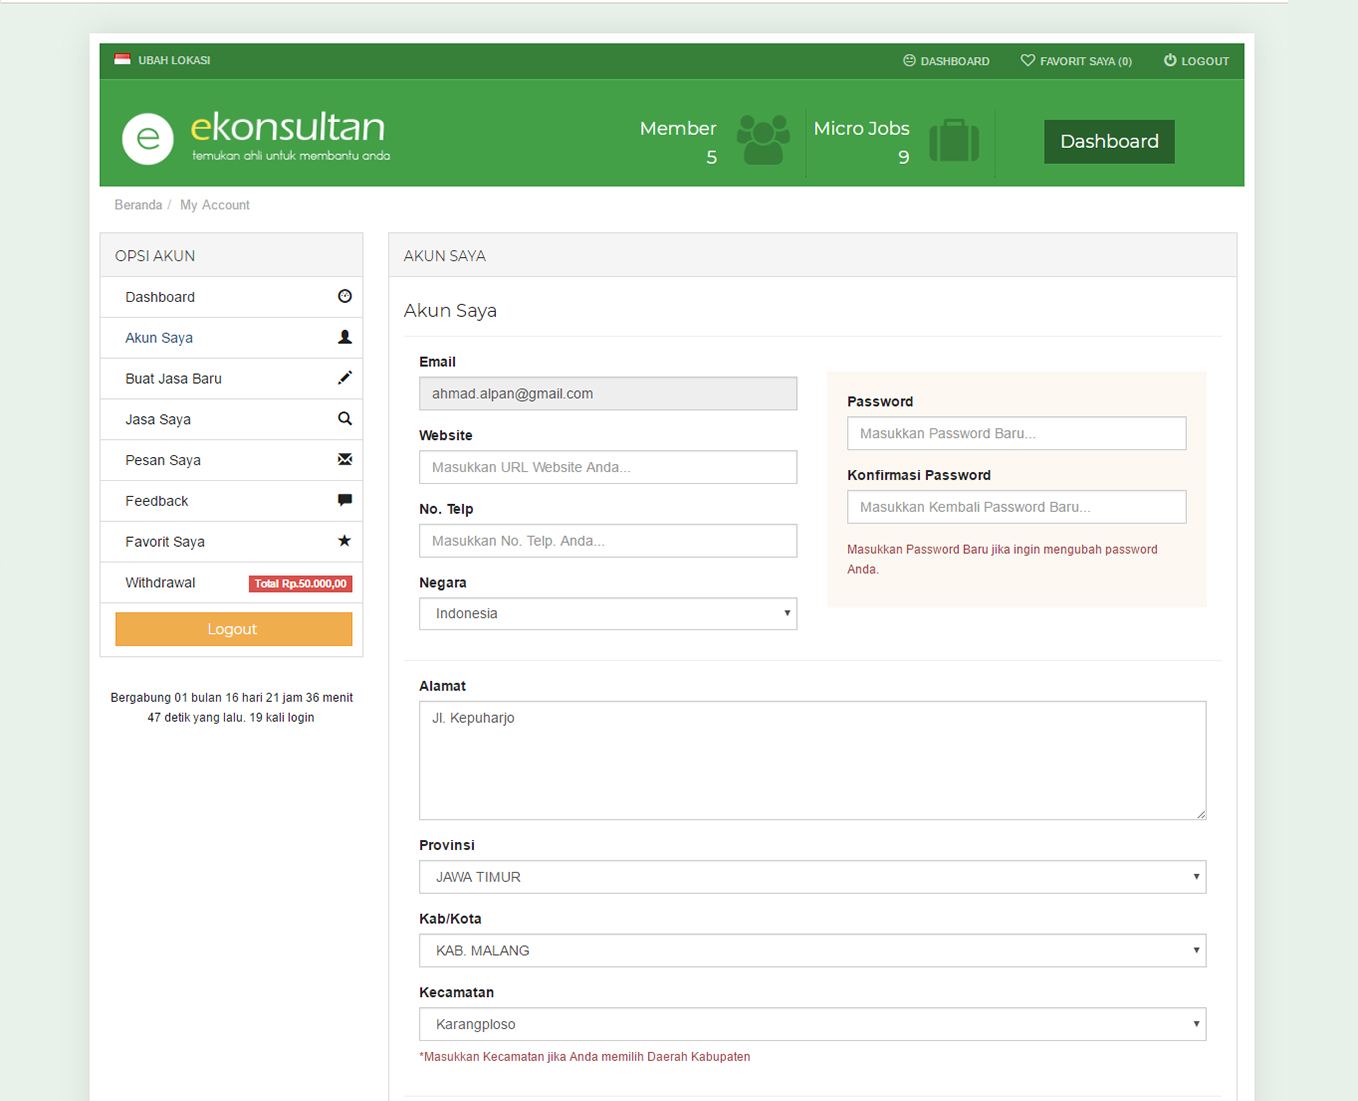Click the Member people group icon
This screenshot has width=1358, height=1101.
[763, 139]
